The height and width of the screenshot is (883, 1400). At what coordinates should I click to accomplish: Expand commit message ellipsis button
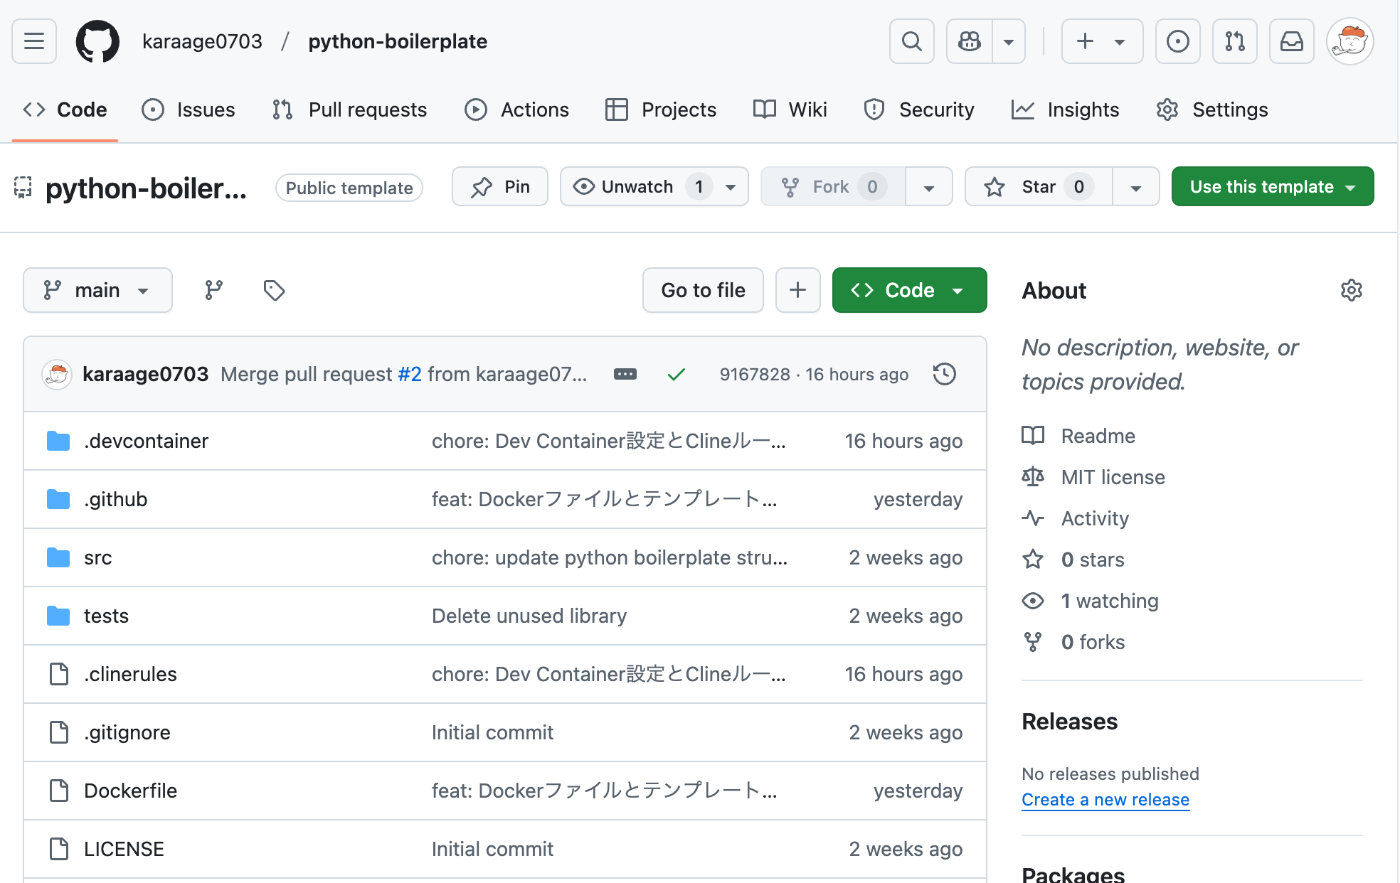coord(625,374)
